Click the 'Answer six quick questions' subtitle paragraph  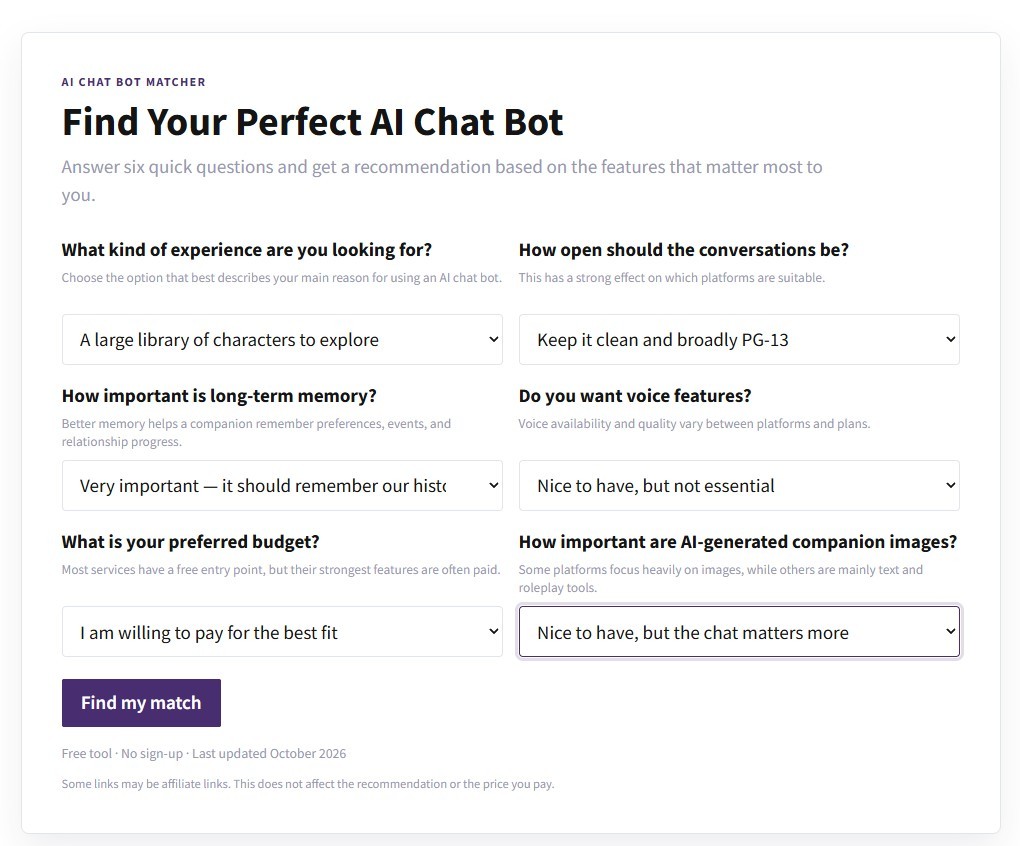(x=442, y=181)
